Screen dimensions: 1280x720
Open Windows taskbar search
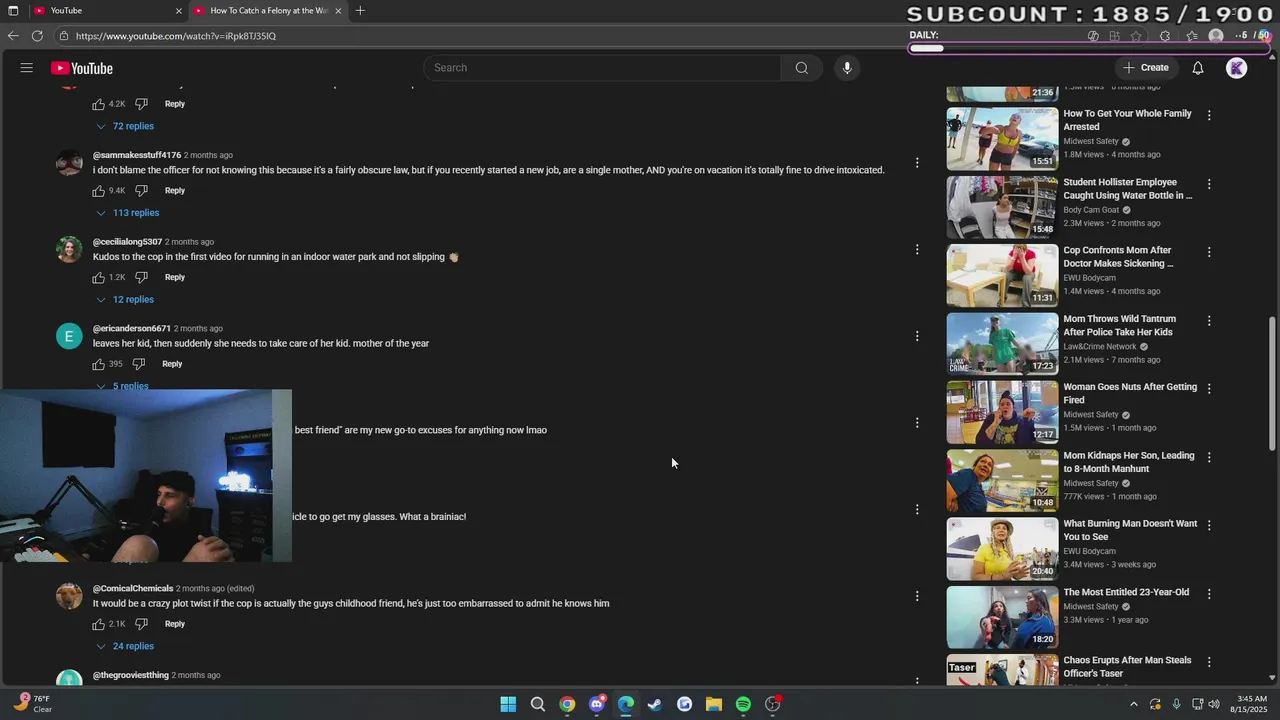tap(537, 704)
